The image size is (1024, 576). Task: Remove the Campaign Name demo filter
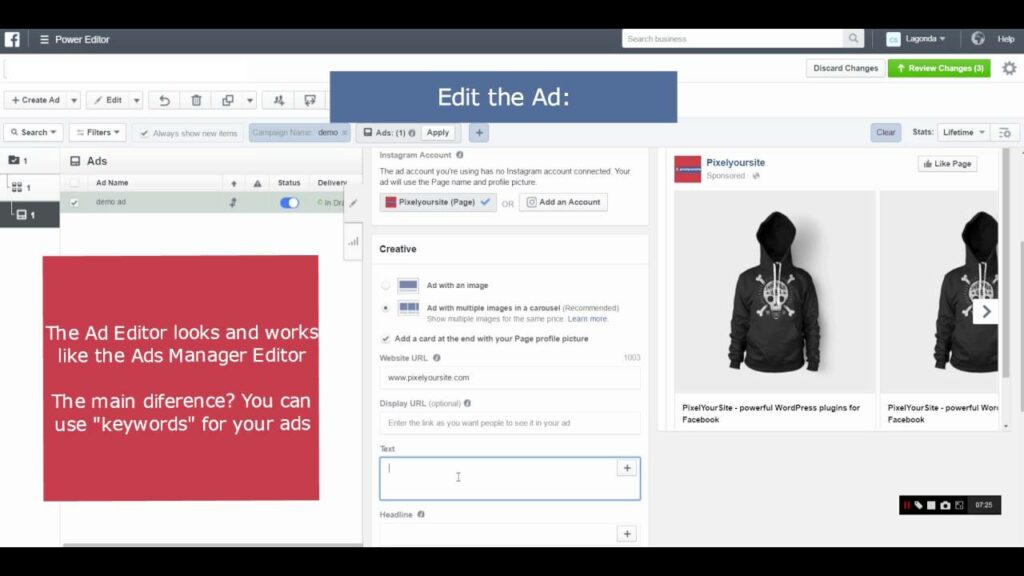(x=344, y=133)
